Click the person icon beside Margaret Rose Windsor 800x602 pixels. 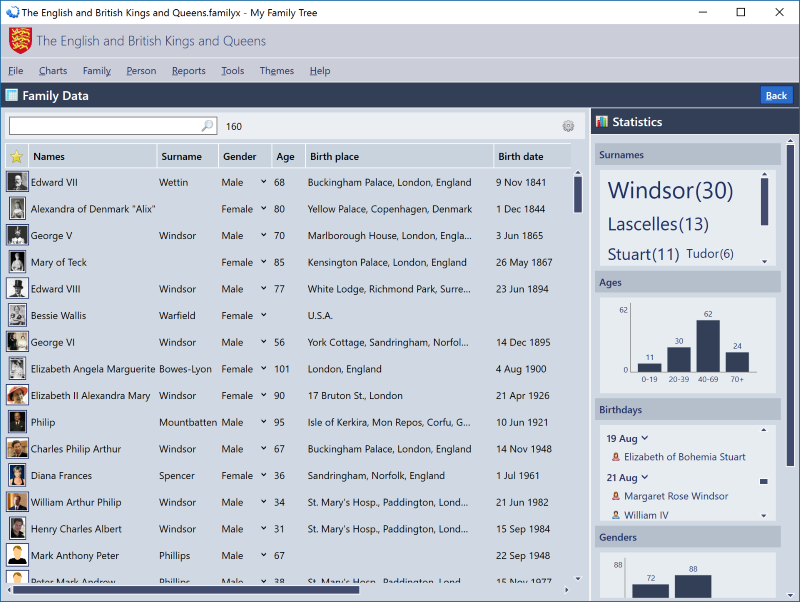pos(615,496)
